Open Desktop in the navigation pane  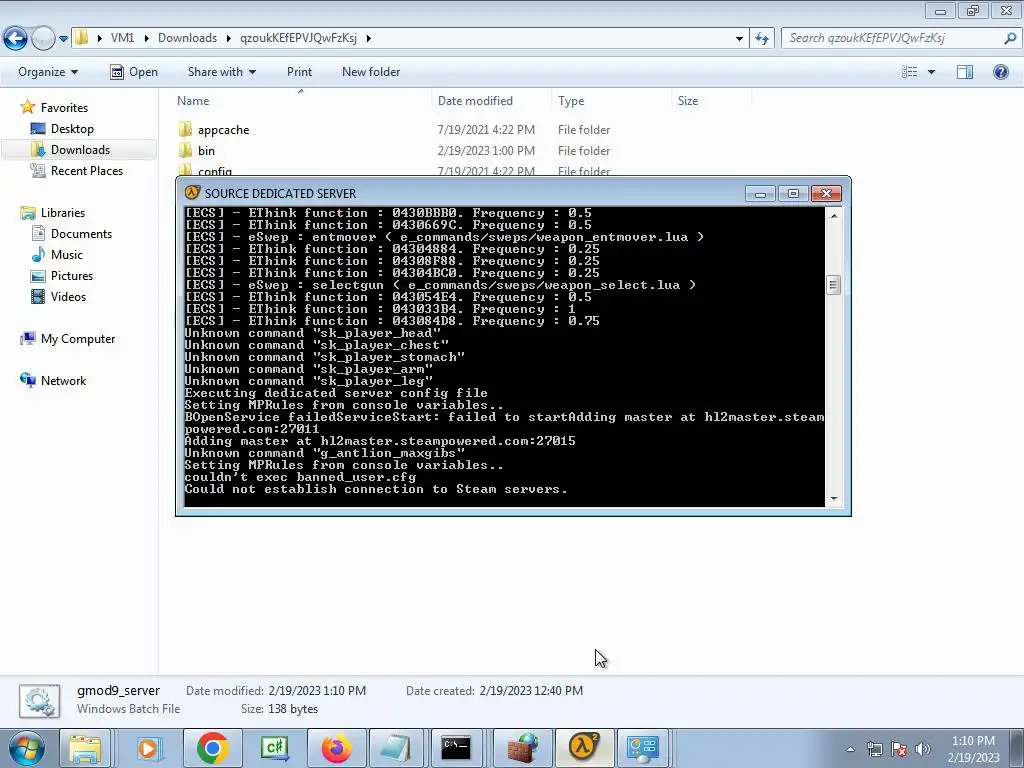(72, 129)
